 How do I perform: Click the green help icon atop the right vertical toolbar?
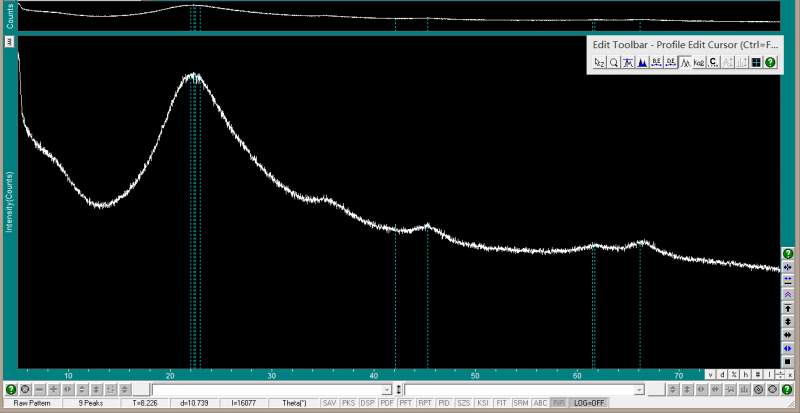tap(788, 254)
